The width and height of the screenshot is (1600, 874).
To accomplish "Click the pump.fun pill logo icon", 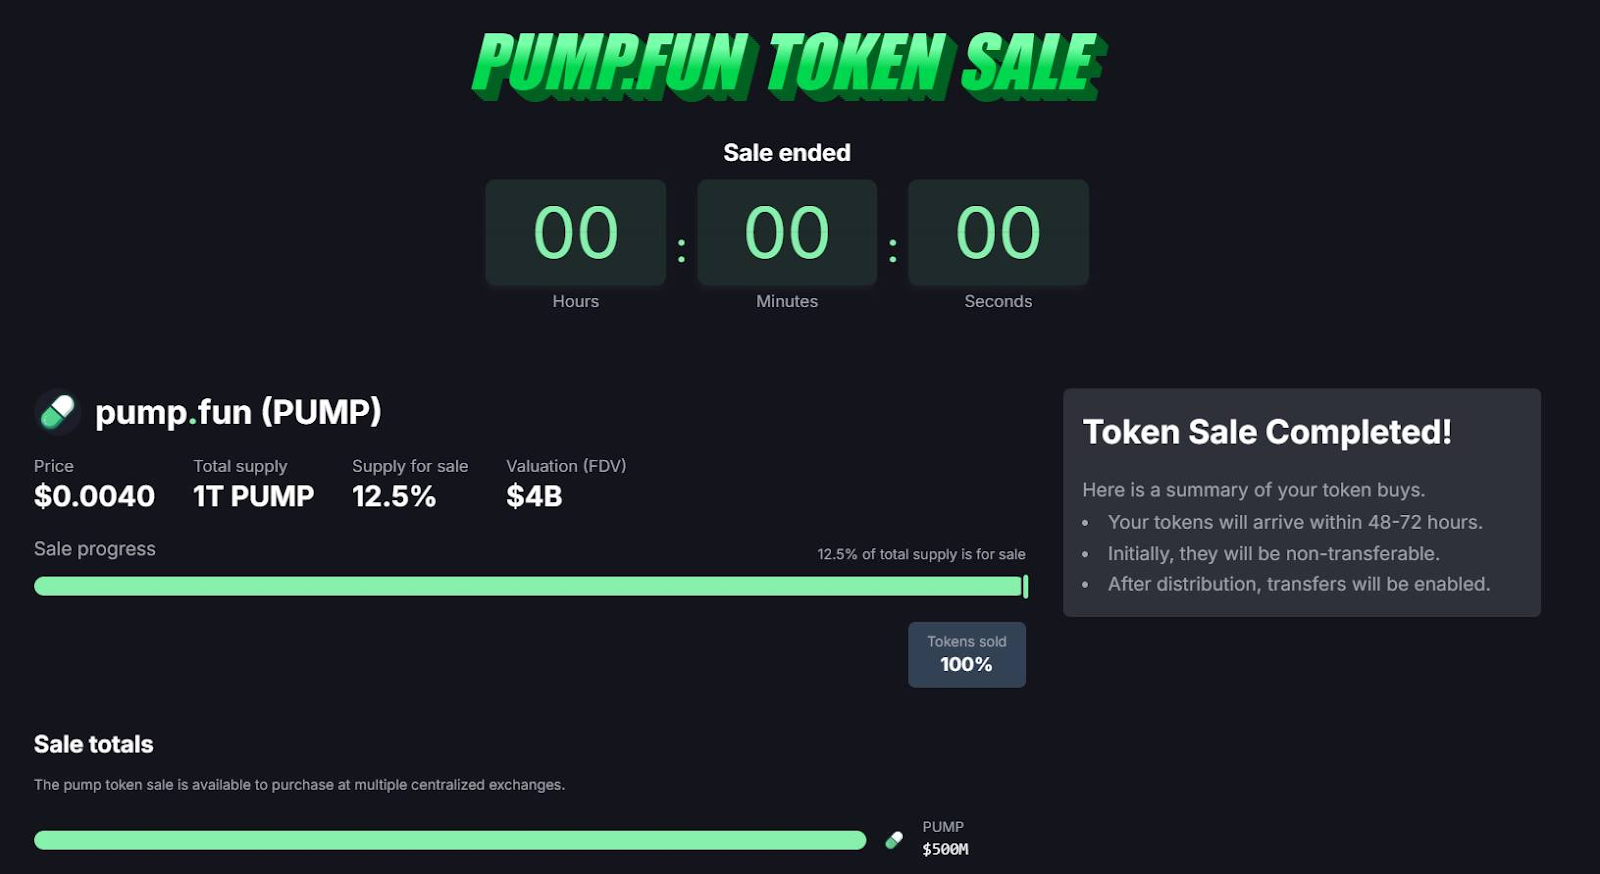I will (56, 411).
